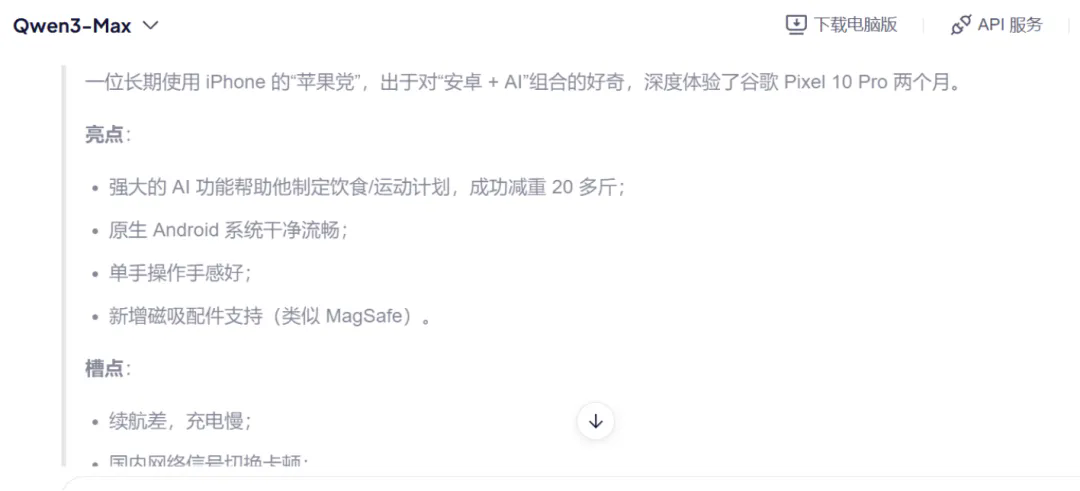Click the download desktop monitor icon
The height and width of the screenshot is (491, 1080).
point(796,25)
